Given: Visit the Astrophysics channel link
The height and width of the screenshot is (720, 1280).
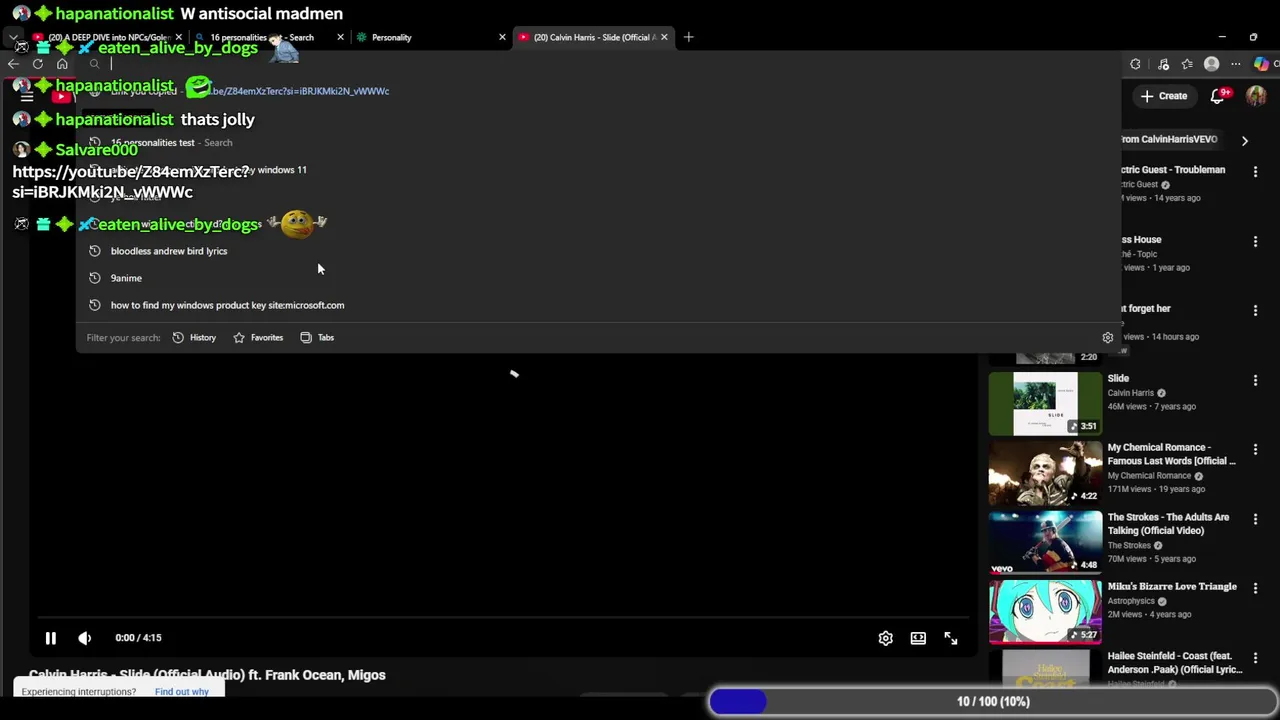Looking at the screenshot, I should coord(1131,601).
